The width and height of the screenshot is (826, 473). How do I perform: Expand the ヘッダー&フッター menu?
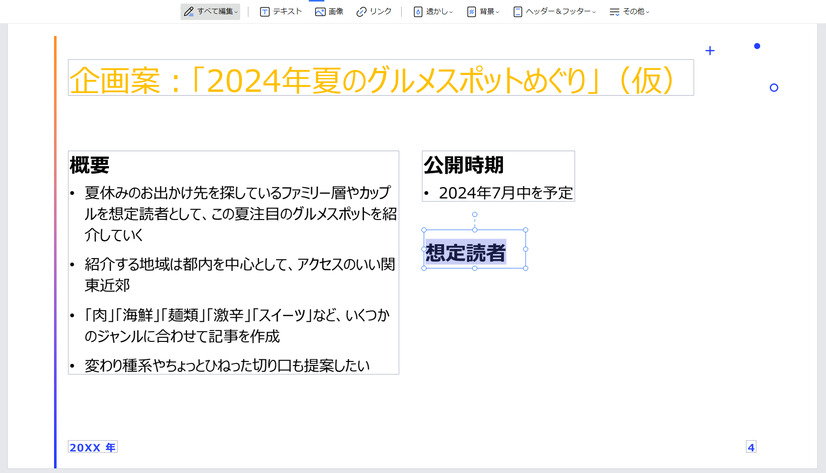pyautogui.click(x=554, y=12)
